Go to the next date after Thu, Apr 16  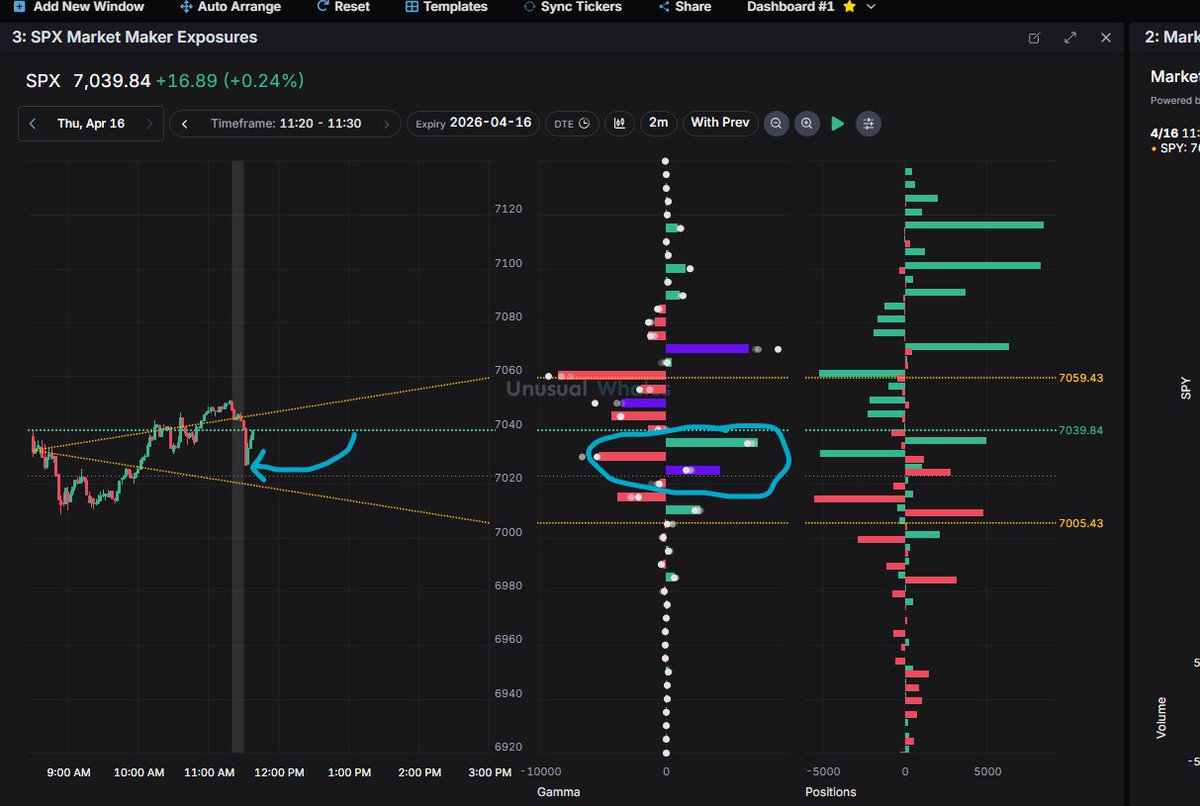tap(149, 124)
